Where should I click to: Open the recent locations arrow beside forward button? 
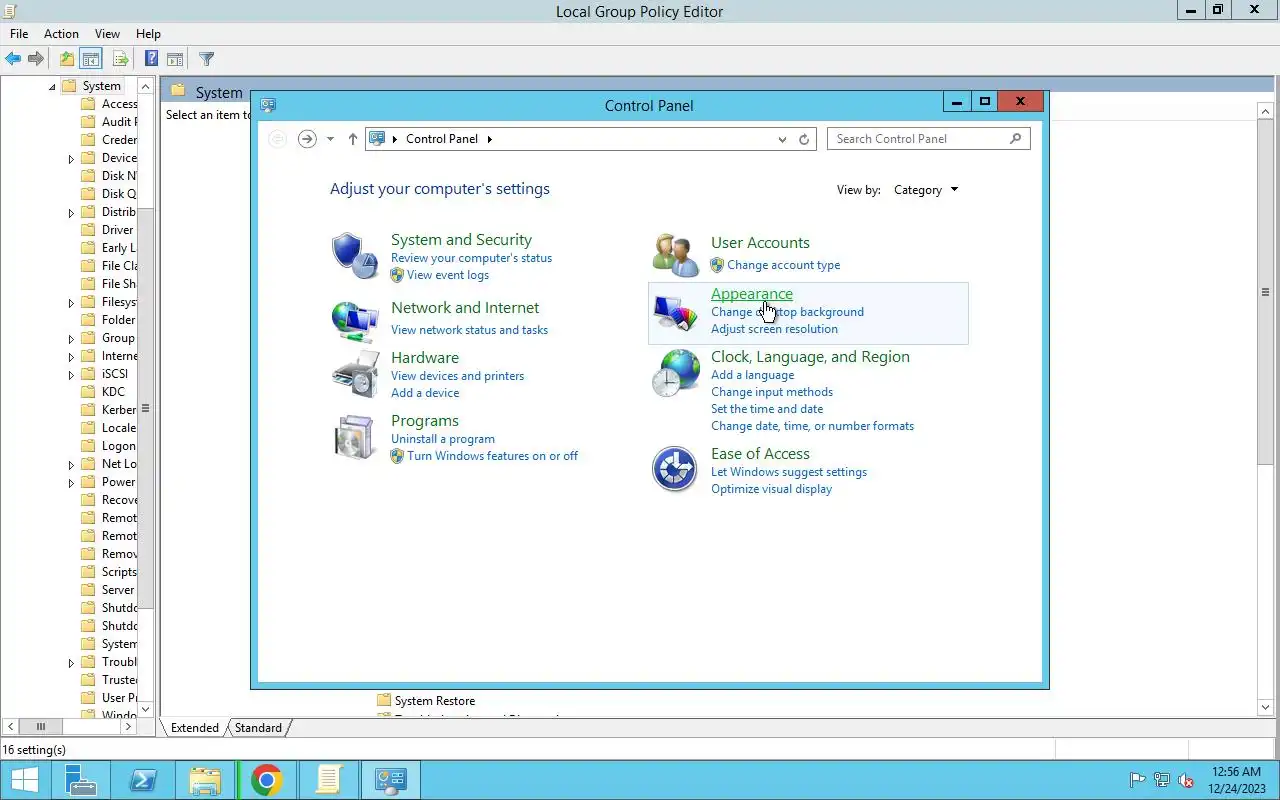tap(330, 139)
